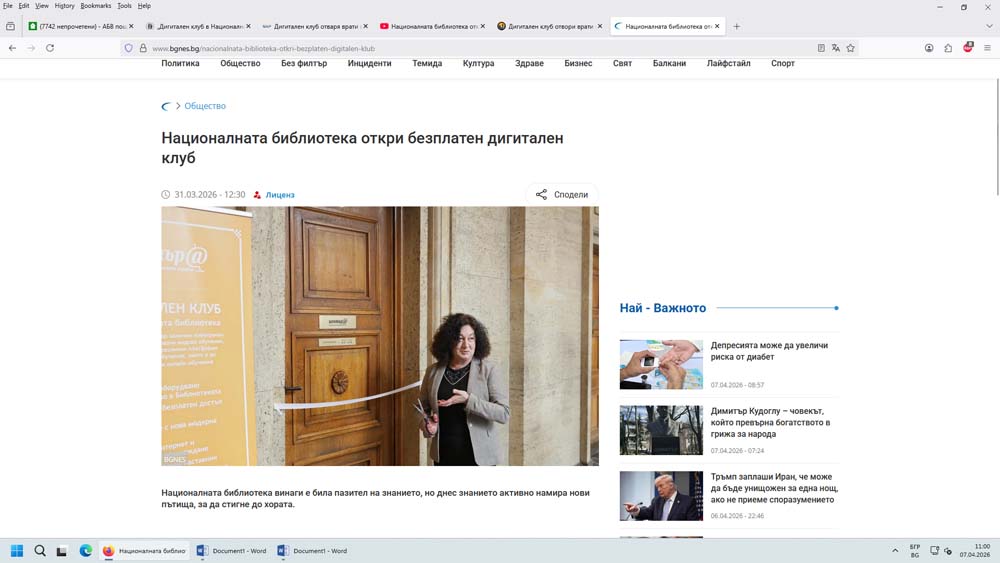Click the БГР keyboard language indicator
1000x563 pixels.
915,551
